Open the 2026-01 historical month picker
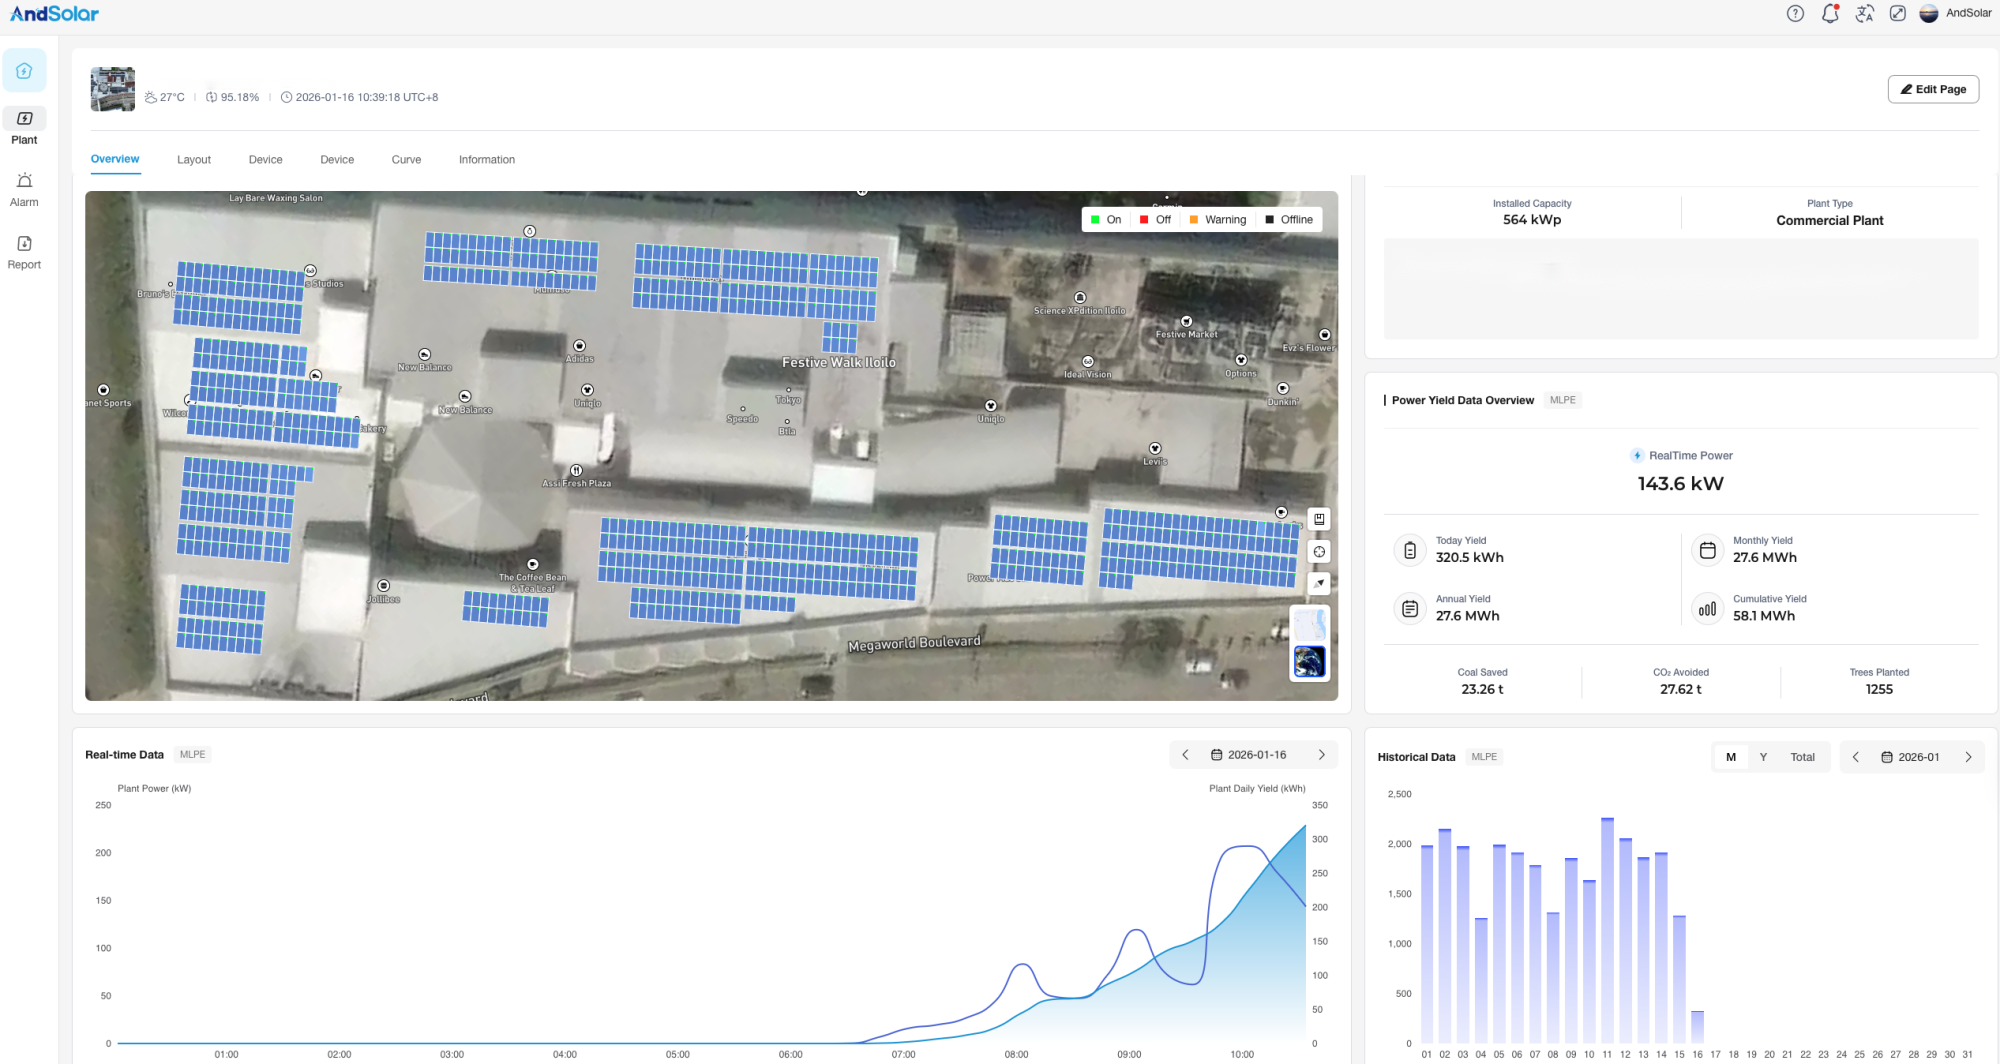This screenshot has width=2000, height=1064. pos(1911,757)
